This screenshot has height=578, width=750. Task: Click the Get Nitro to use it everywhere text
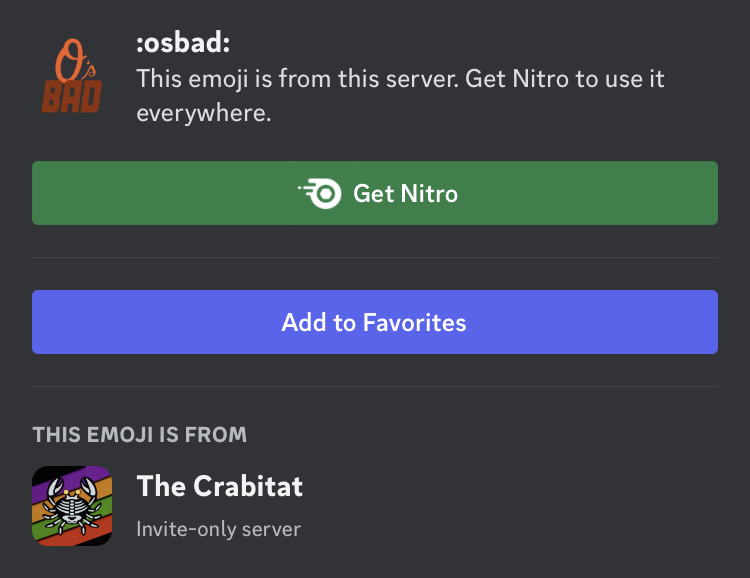click(400, 96)
